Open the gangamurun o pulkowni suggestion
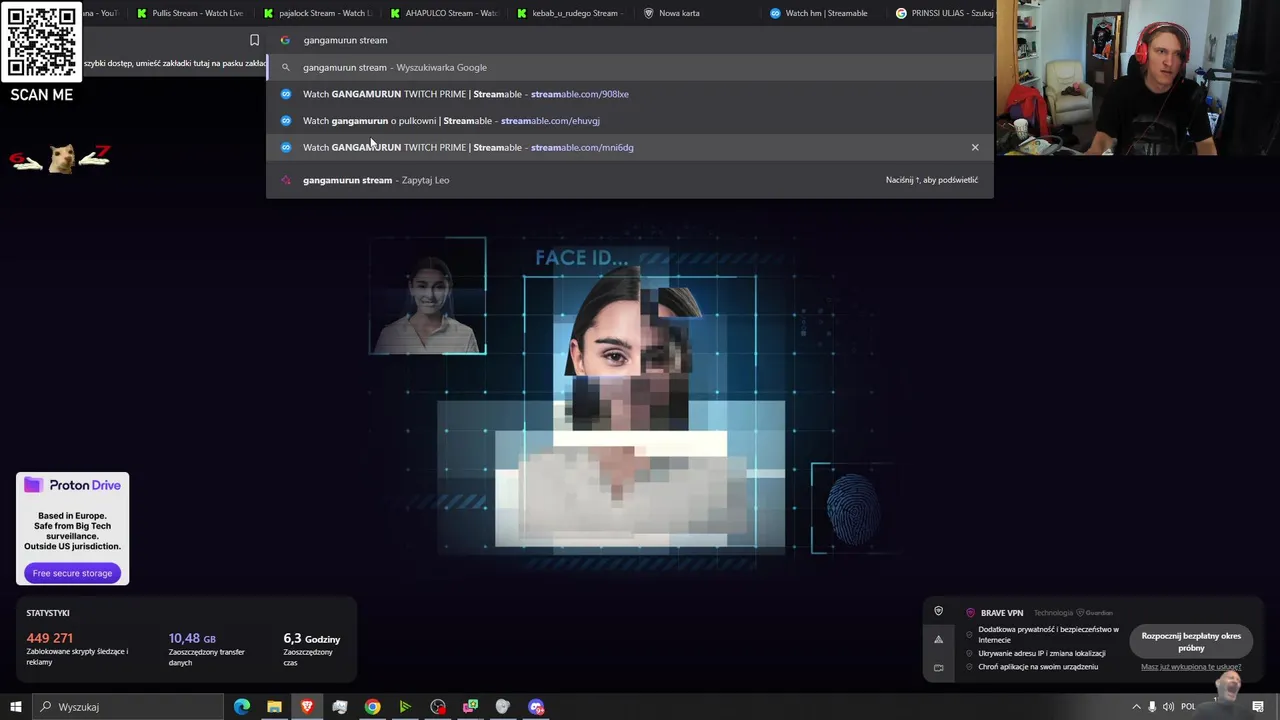The image size is (1280, 720). (x=630, y=120)
